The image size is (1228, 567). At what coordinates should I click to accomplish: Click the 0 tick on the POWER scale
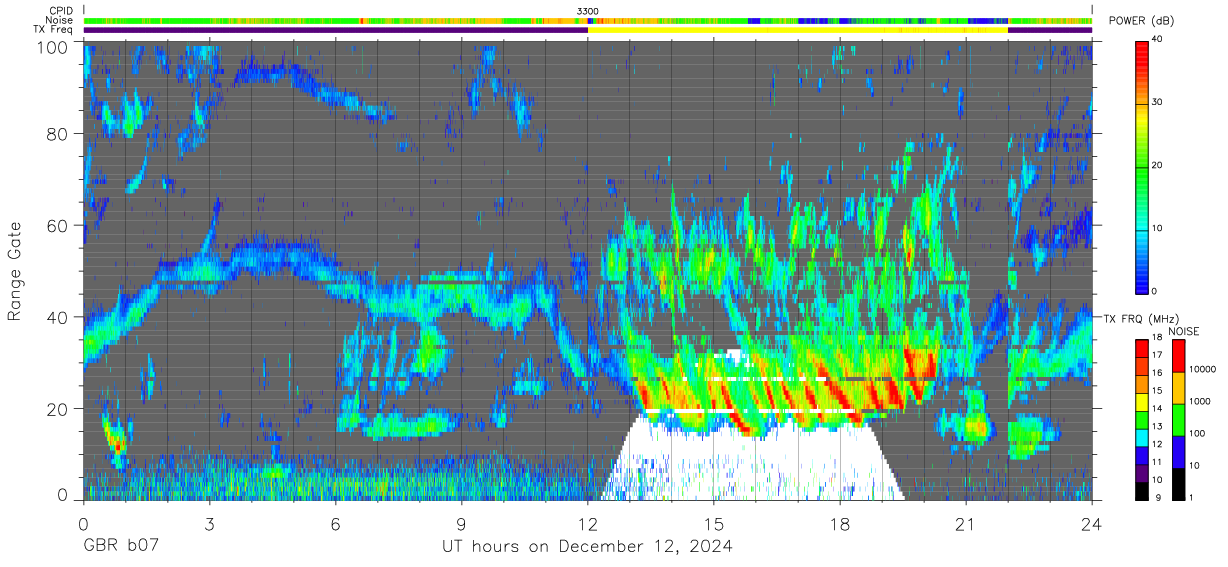tap(1153, 291)
